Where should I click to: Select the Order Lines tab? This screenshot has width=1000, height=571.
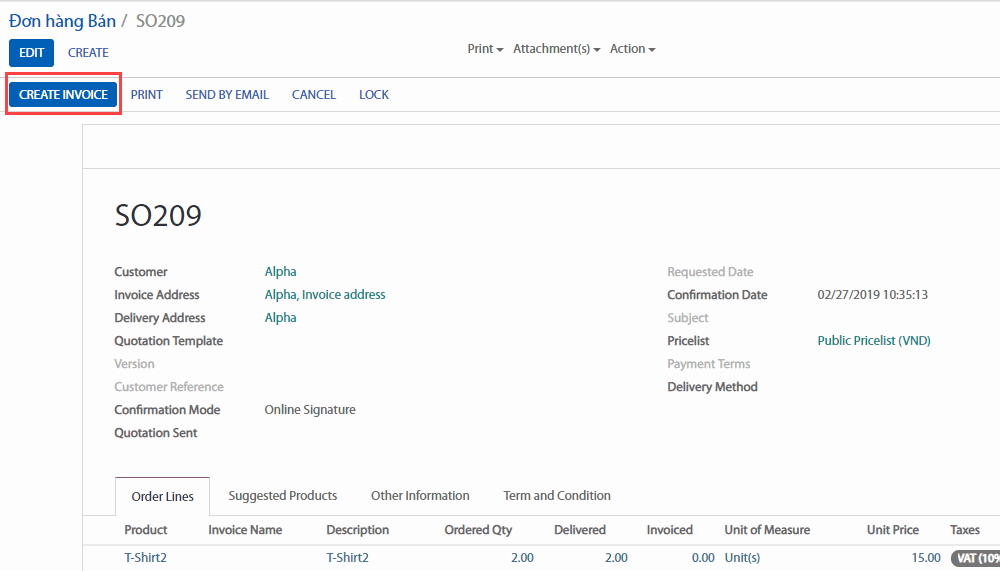[x=162, y=496]
